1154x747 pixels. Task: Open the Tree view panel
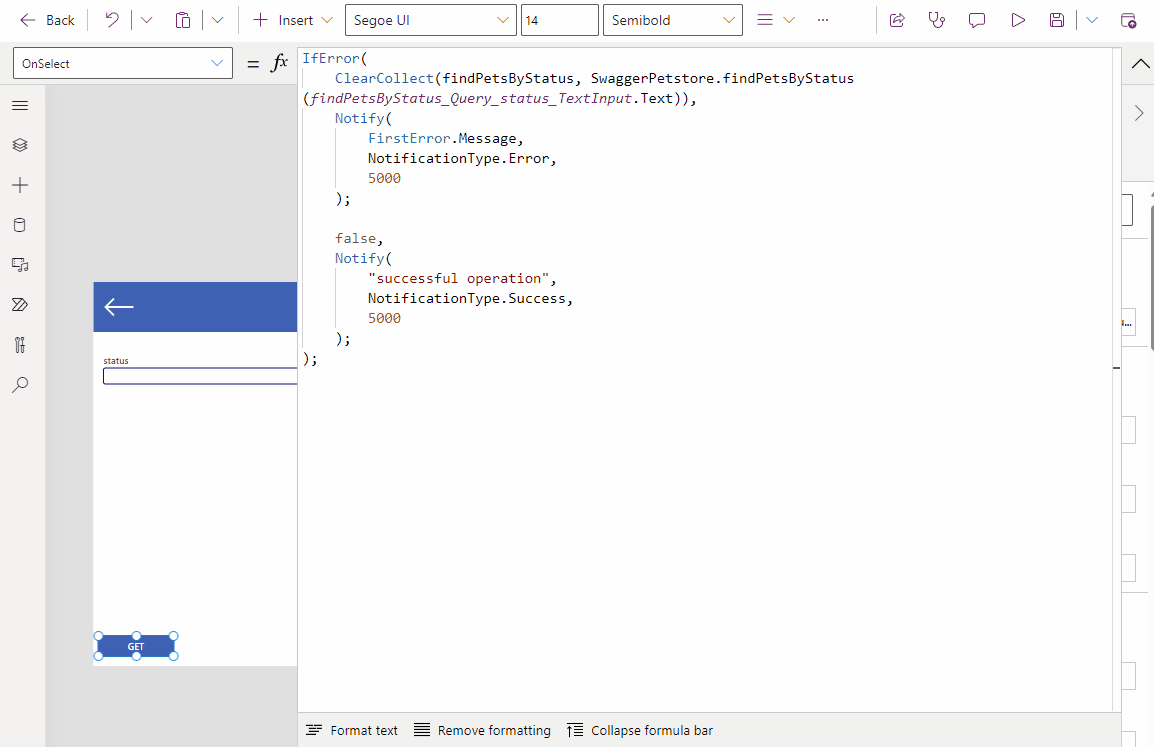(20, 145)
